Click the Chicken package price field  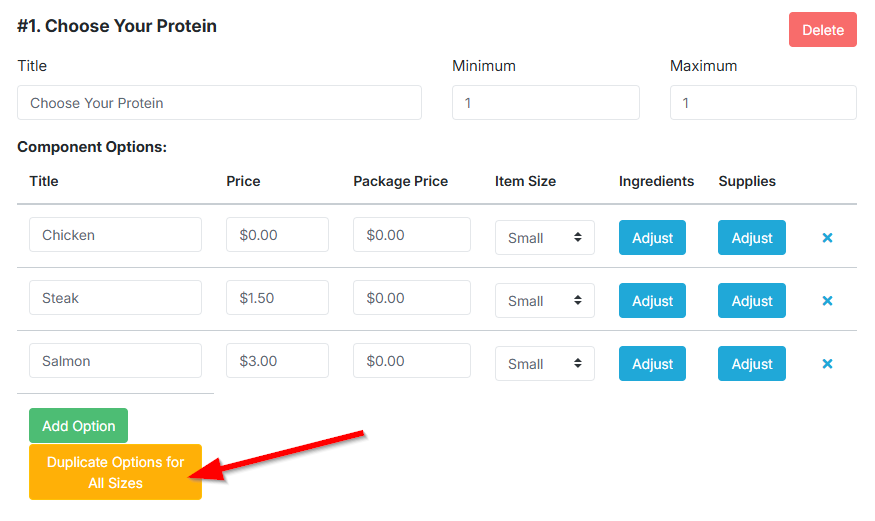click(x=412, y=235)
